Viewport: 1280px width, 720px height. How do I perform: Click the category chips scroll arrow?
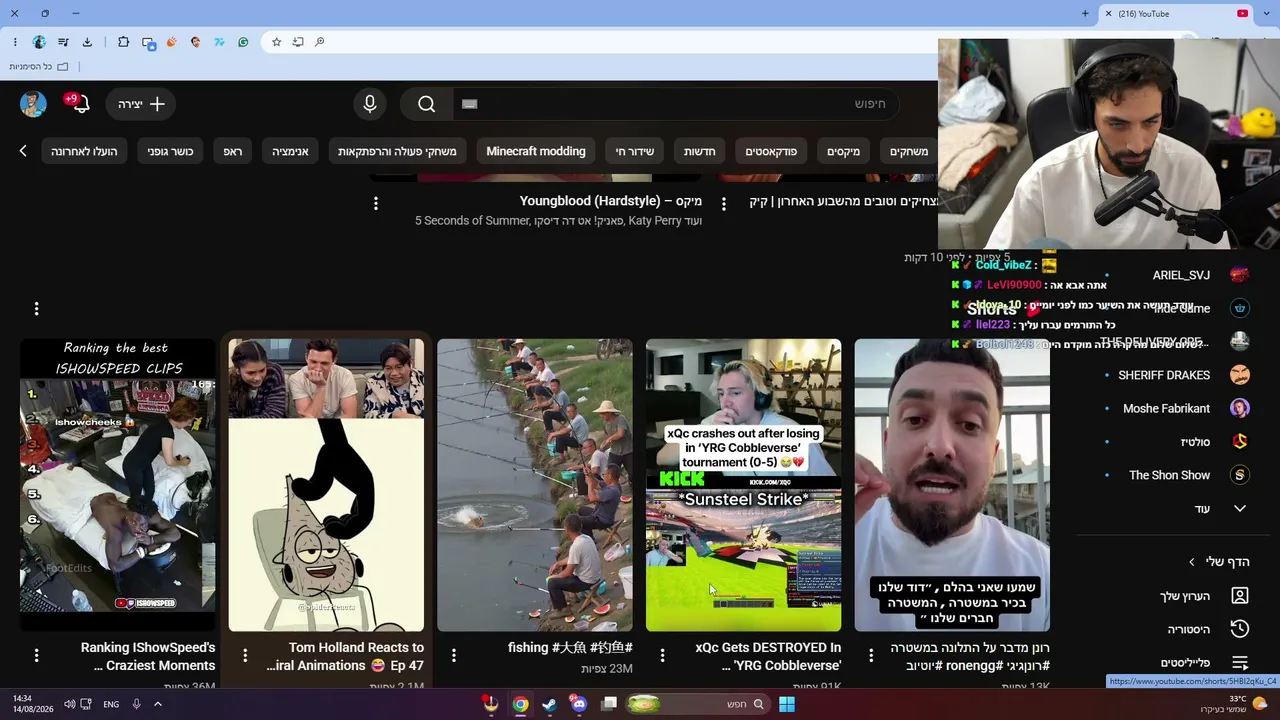coord(23,151)
